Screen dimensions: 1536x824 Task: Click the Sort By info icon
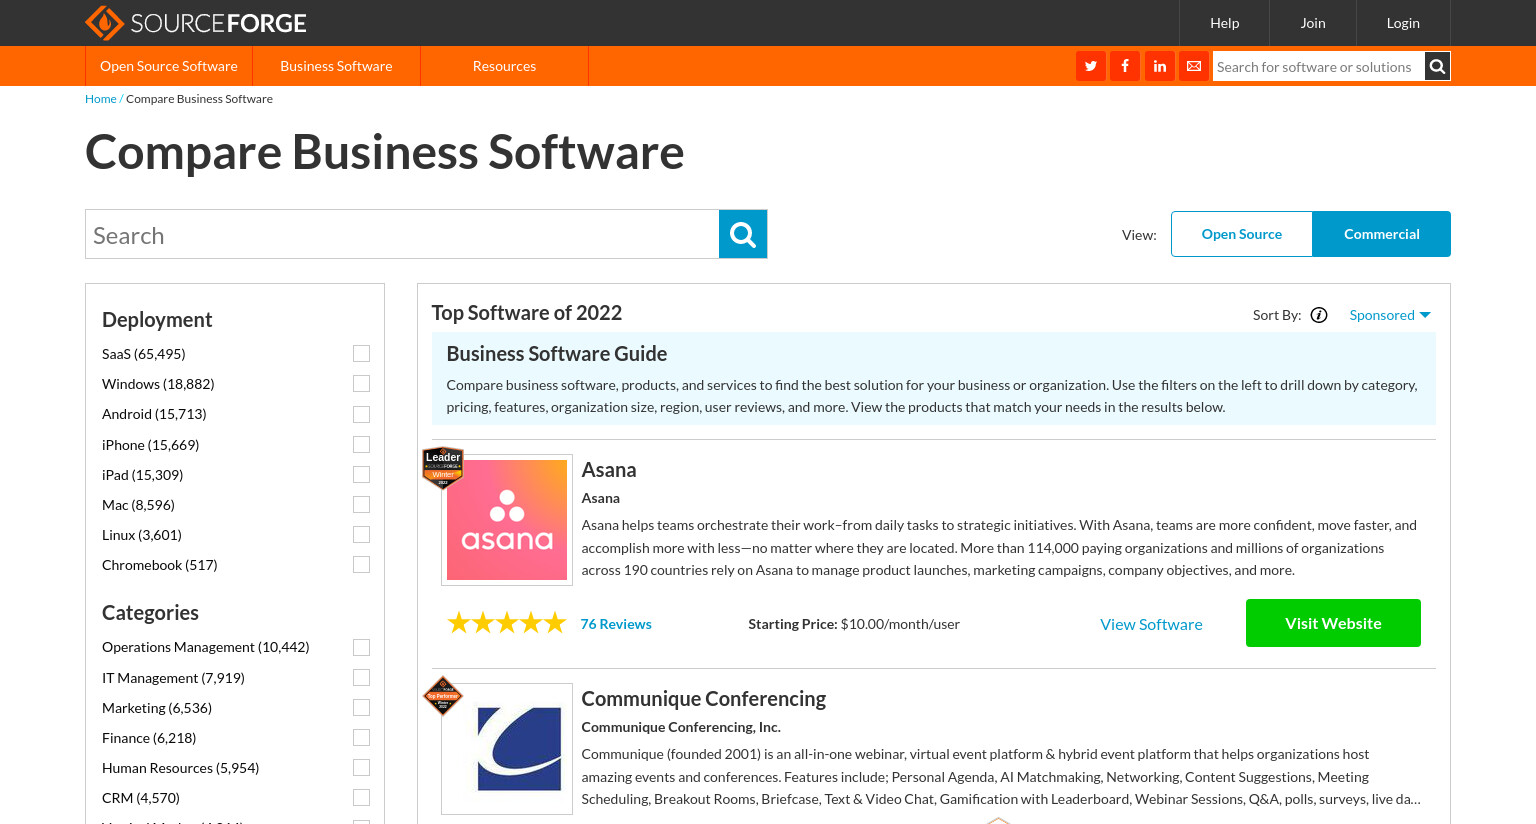coord(1319,315)
